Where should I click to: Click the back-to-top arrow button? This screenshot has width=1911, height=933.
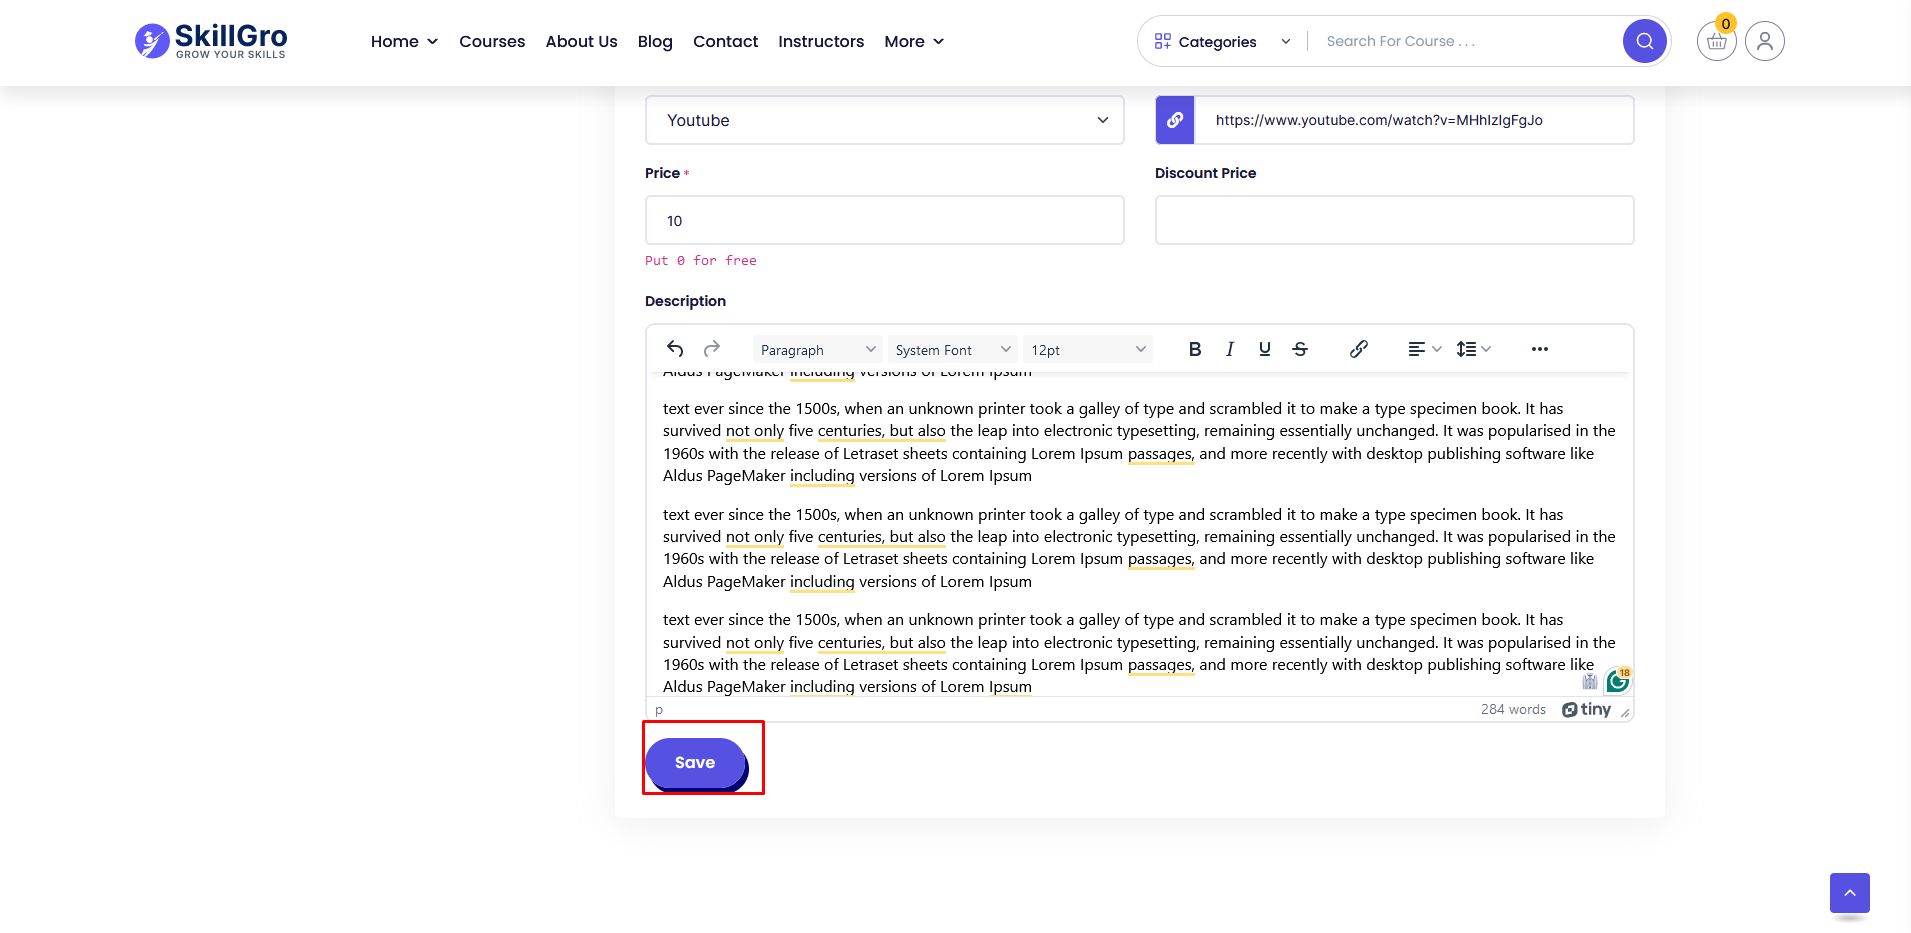coord(1850,893)
